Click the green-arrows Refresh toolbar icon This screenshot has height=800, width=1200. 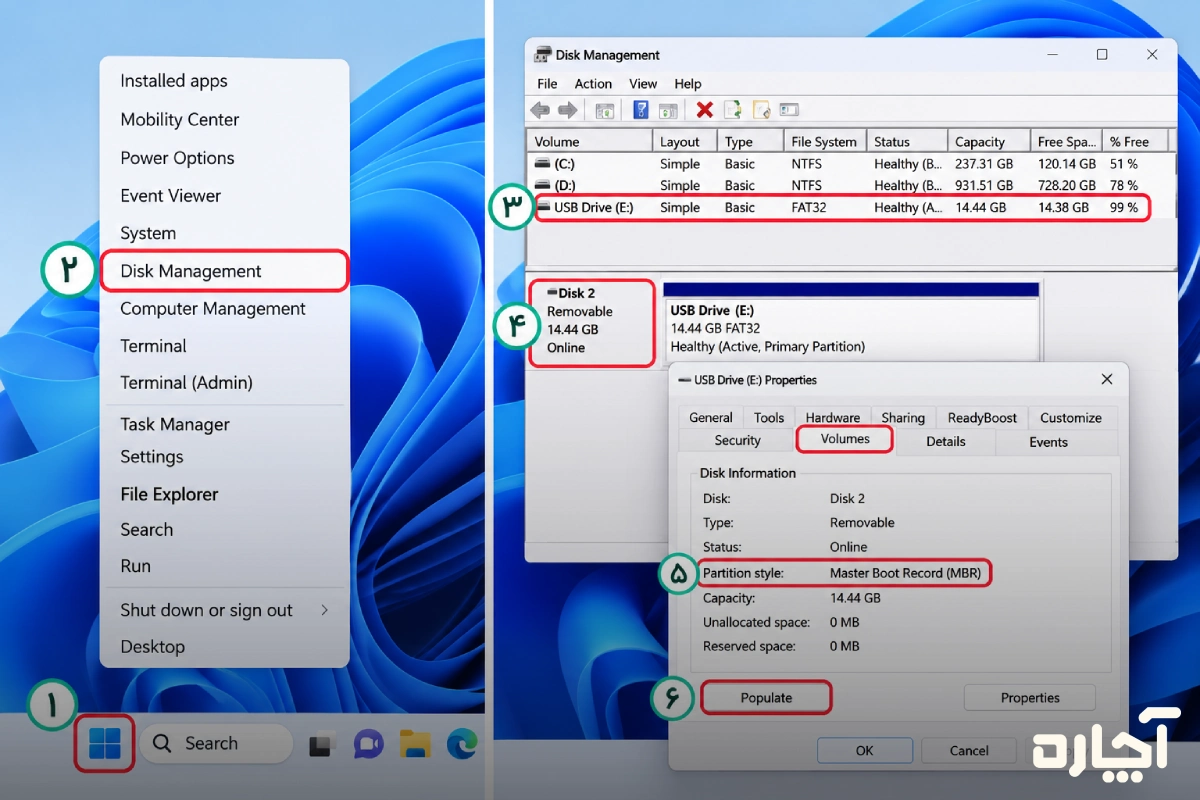[x=733, y=110]
